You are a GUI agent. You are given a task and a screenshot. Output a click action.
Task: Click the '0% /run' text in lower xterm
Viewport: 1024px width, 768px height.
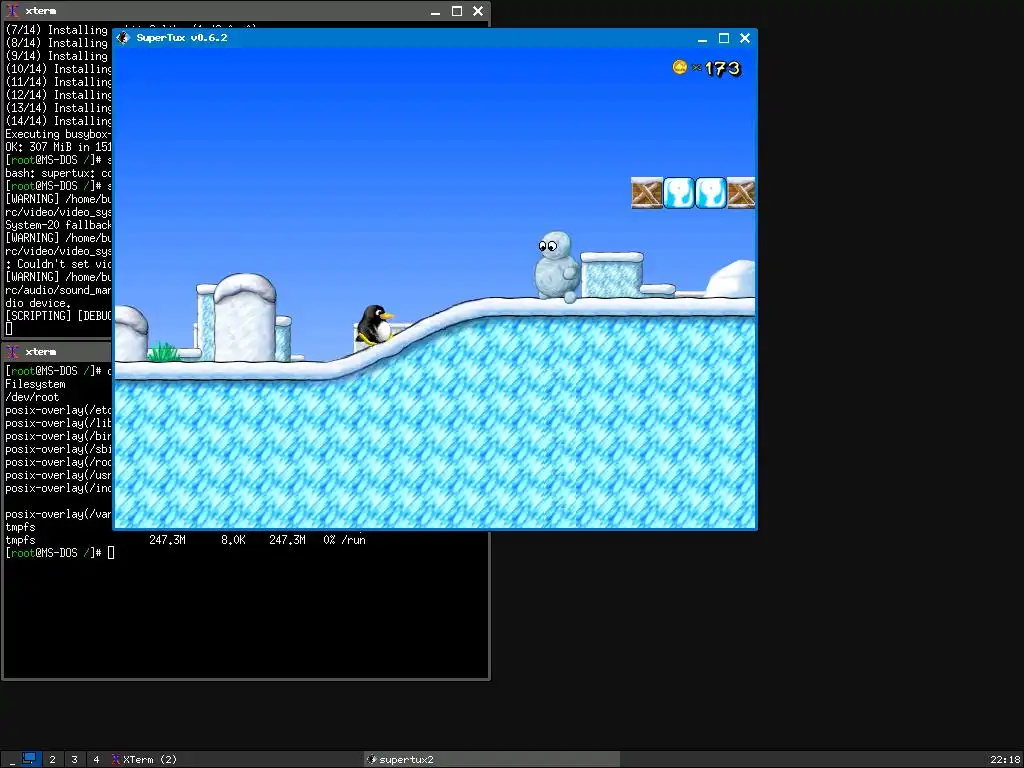click(x=344, y=540)
